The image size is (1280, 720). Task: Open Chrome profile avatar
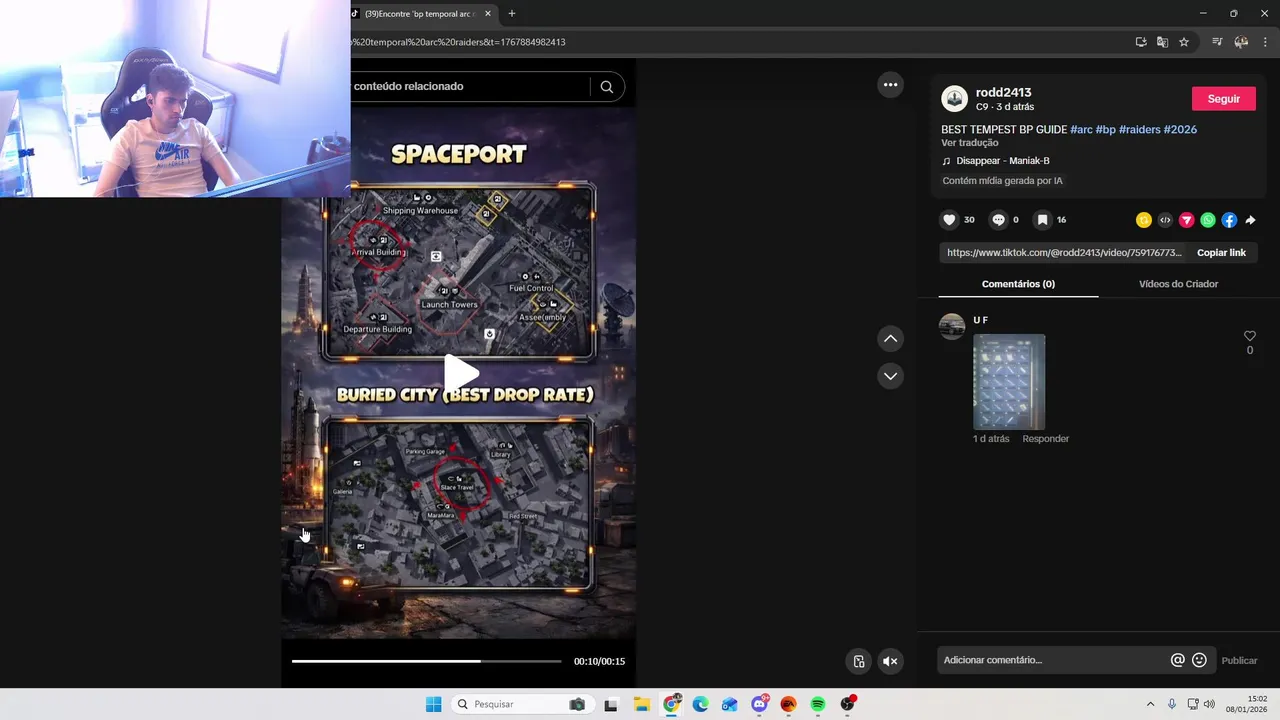1241,42
